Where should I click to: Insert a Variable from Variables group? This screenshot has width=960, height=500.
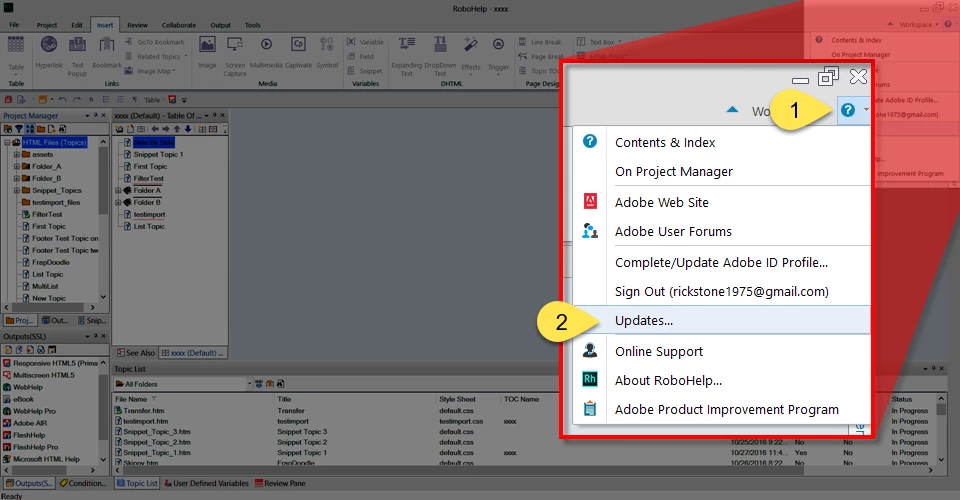coord(365,42)
